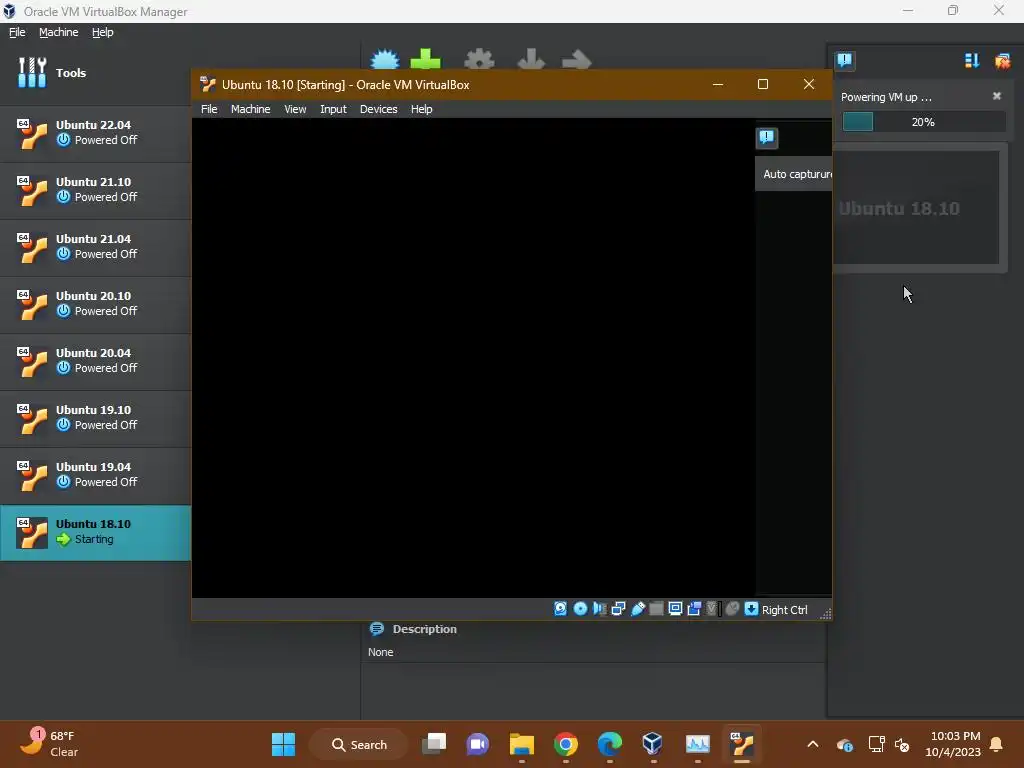Click the muted volume tray icon
This screenshot has height=768, width=1024.
tap(902, 744)
